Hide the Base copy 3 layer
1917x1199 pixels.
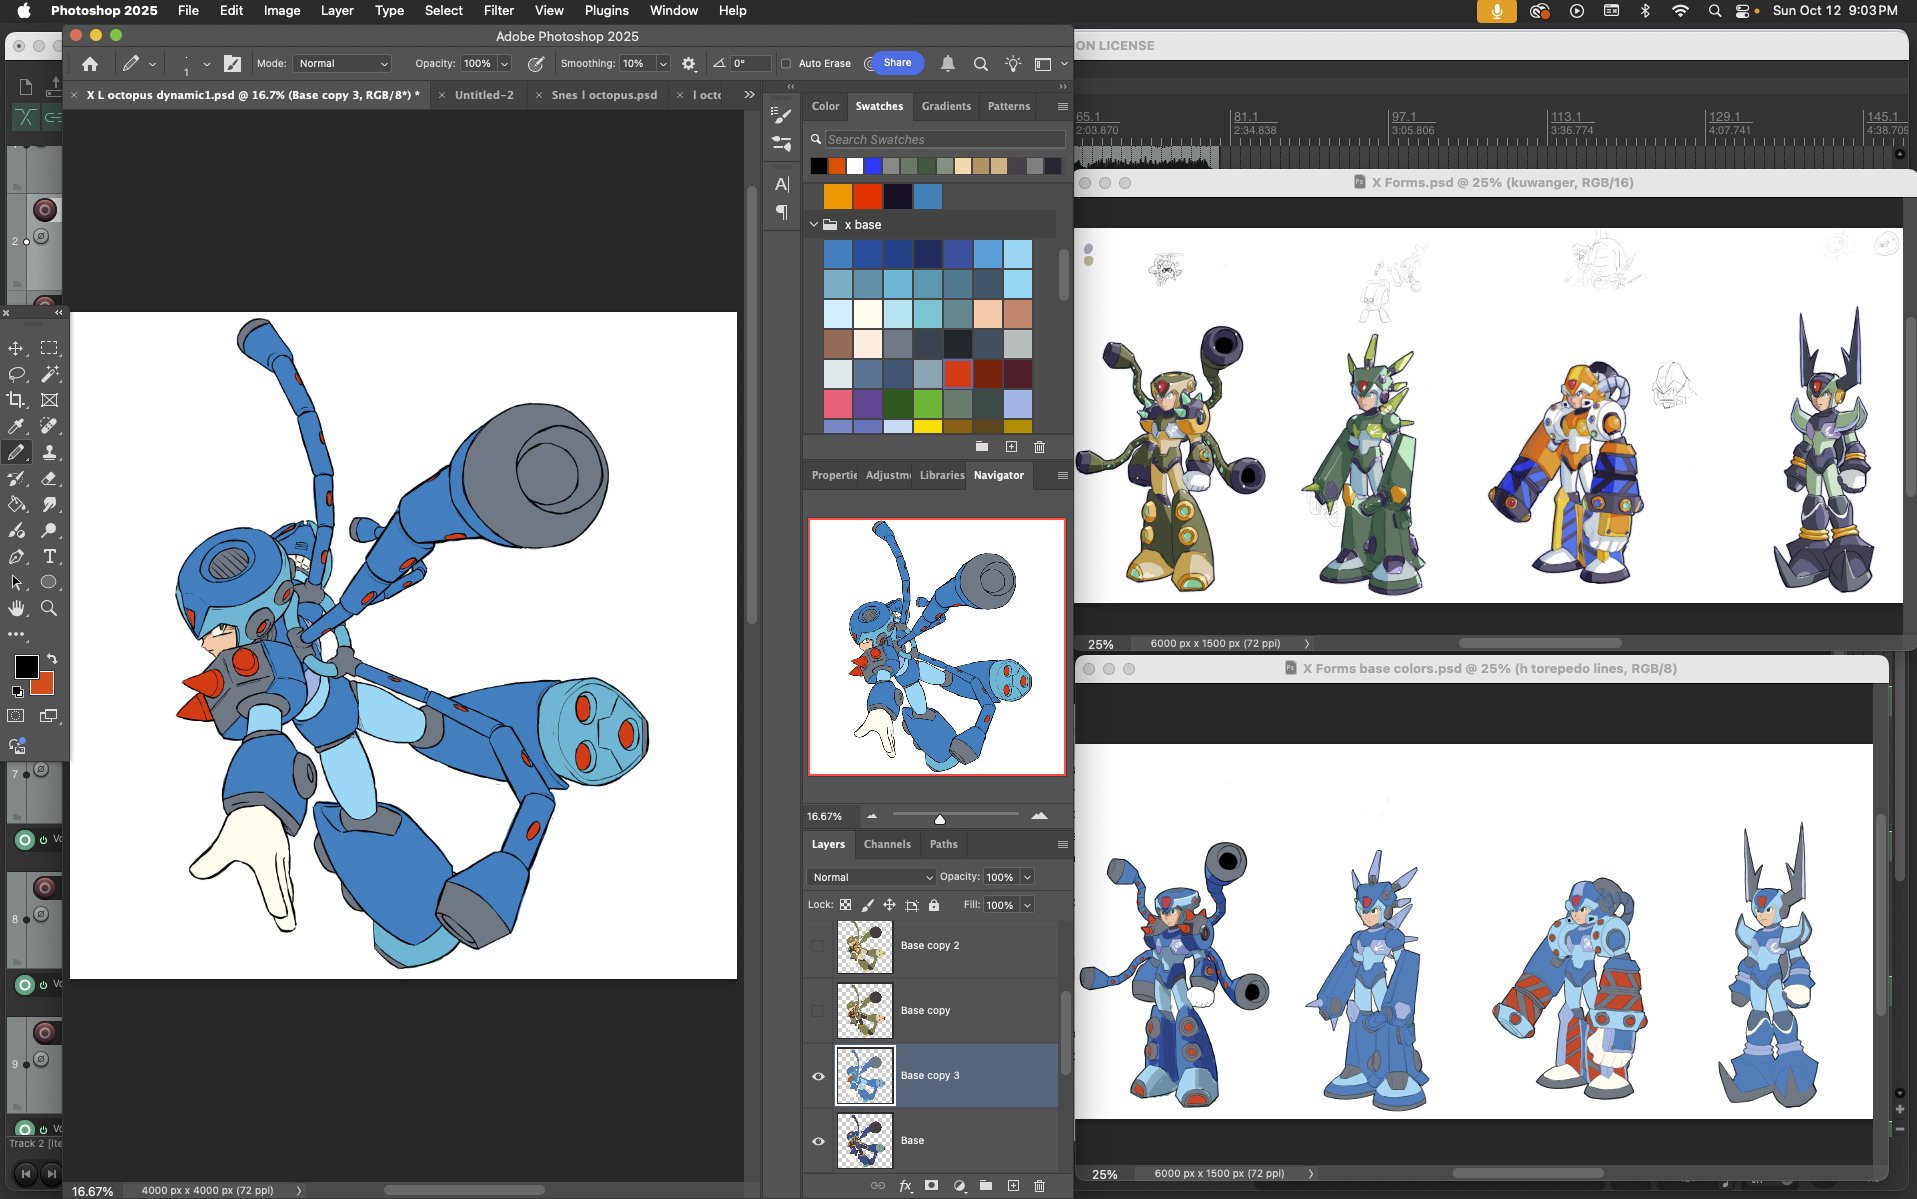818,1076
